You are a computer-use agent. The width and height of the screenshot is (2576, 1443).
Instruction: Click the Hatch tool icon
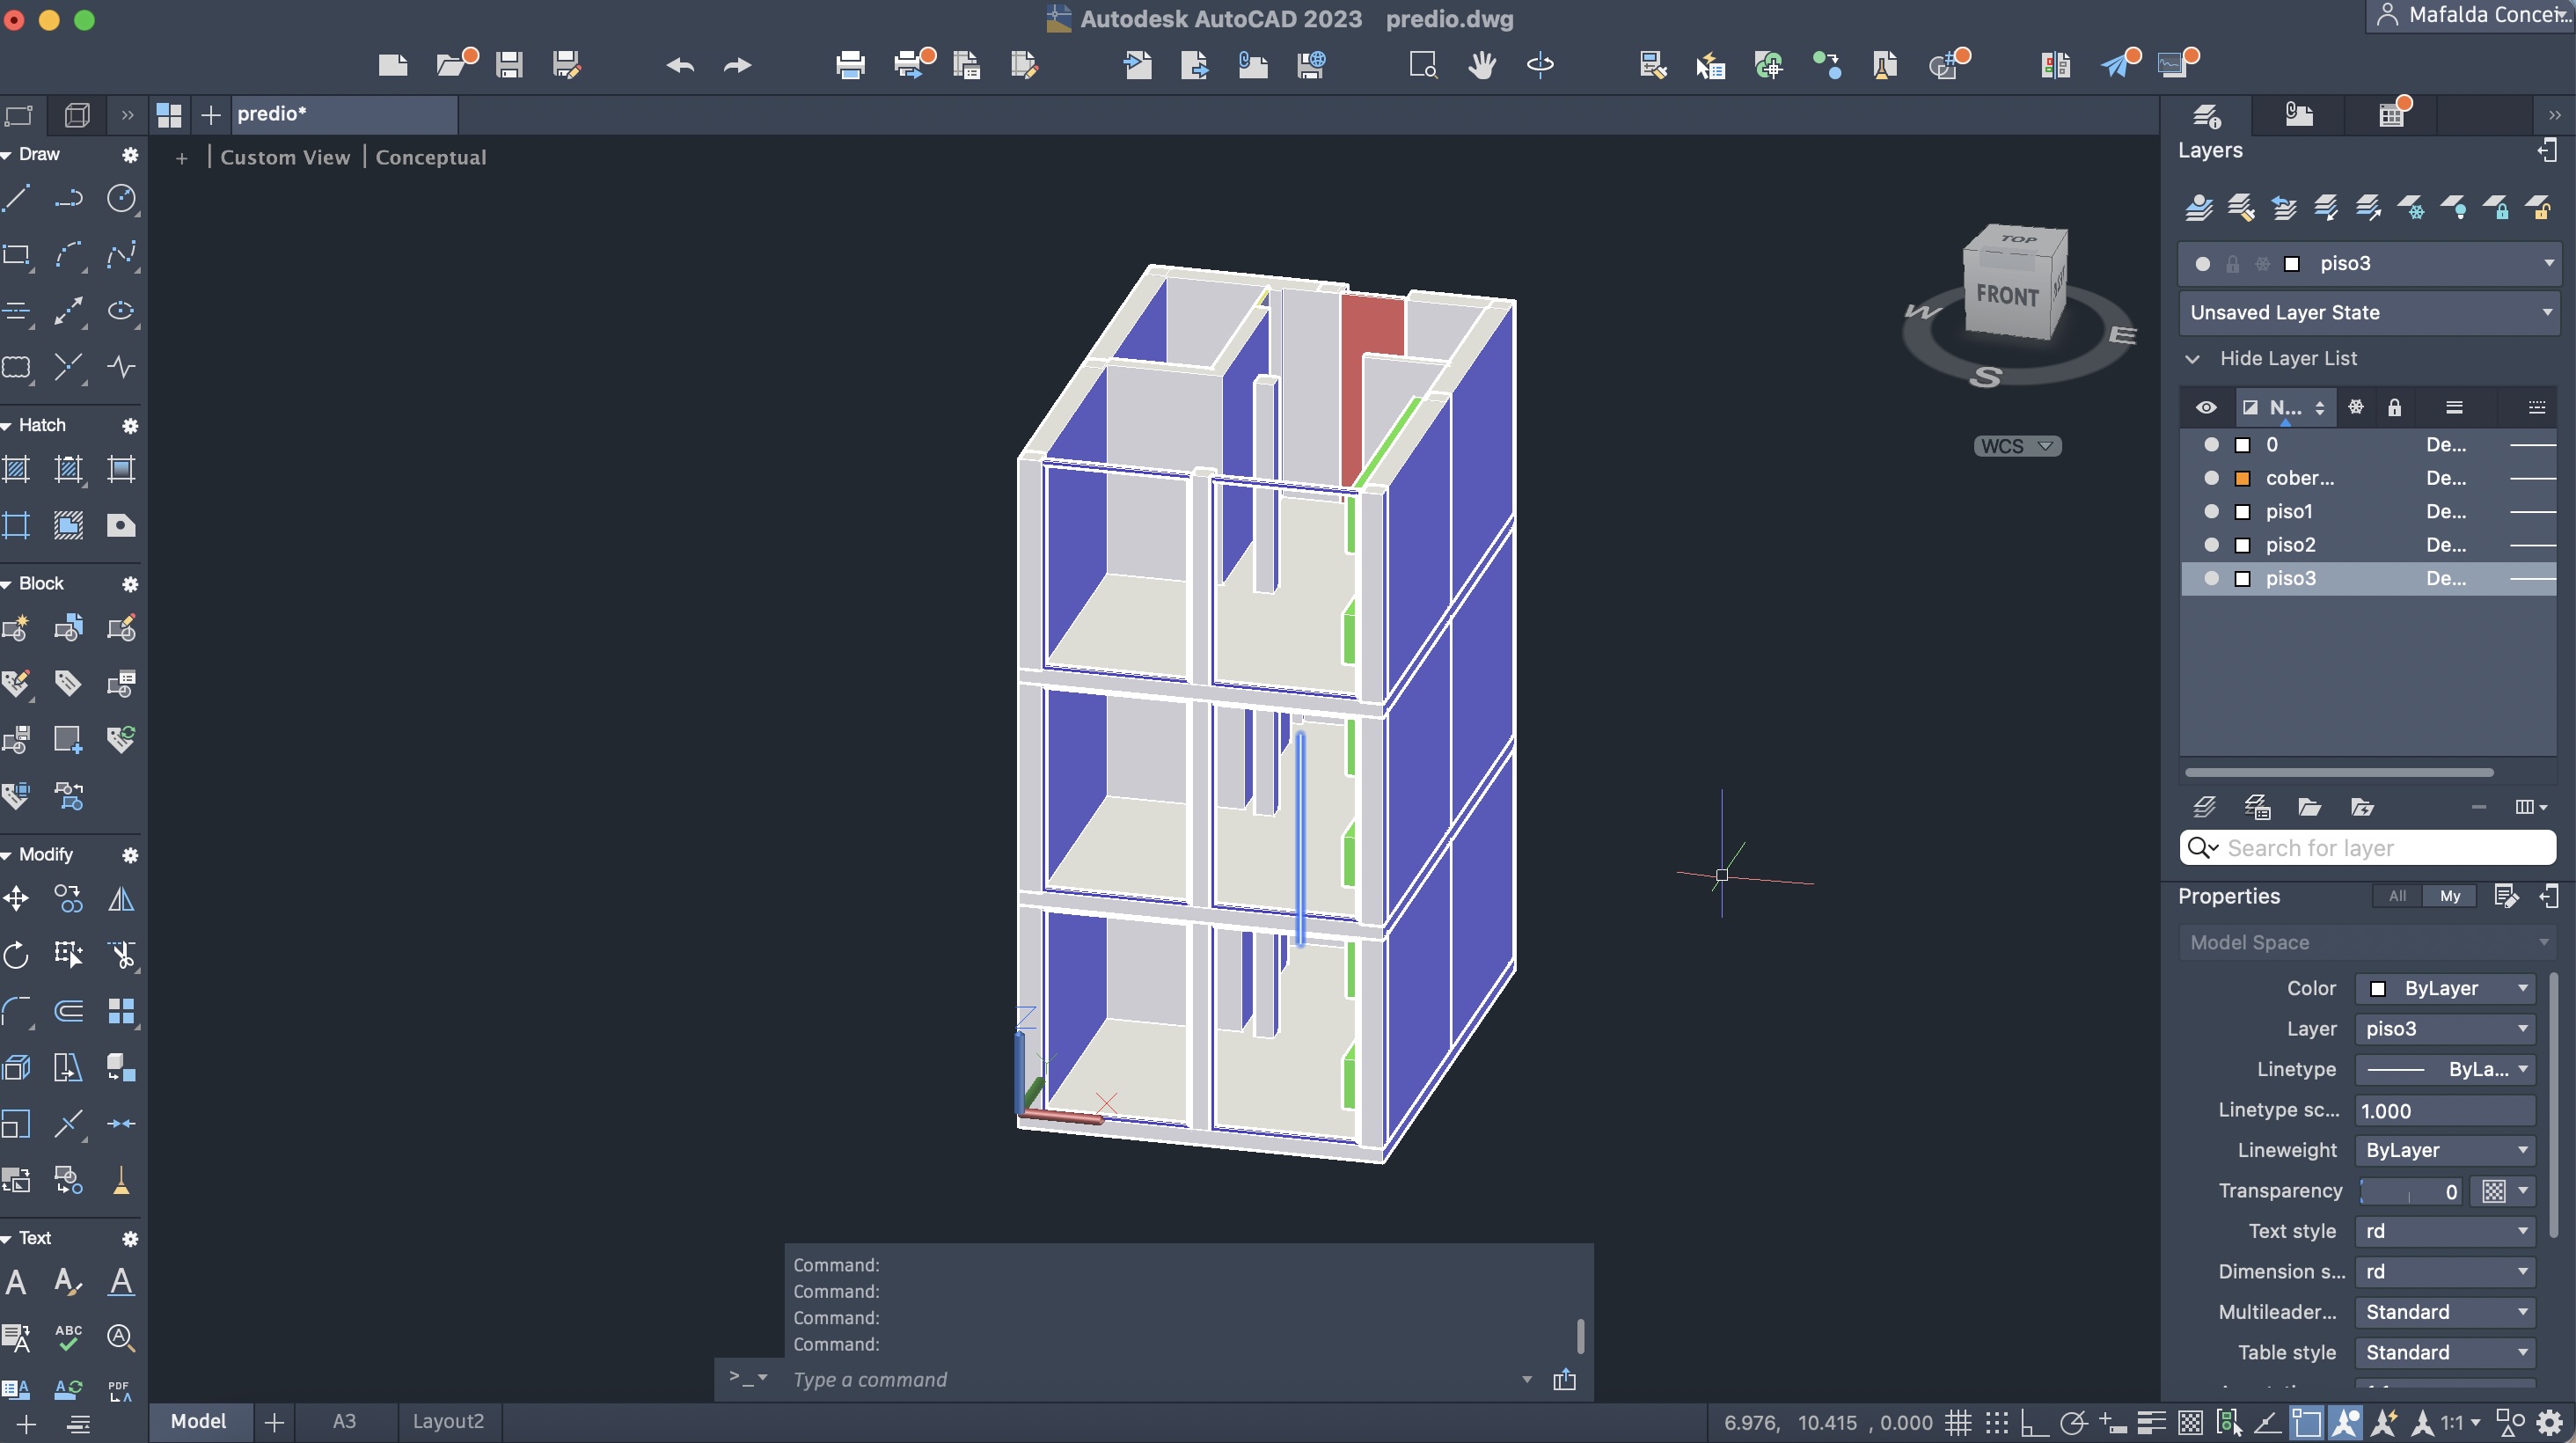pyautogui.click(x=16, y=469)
